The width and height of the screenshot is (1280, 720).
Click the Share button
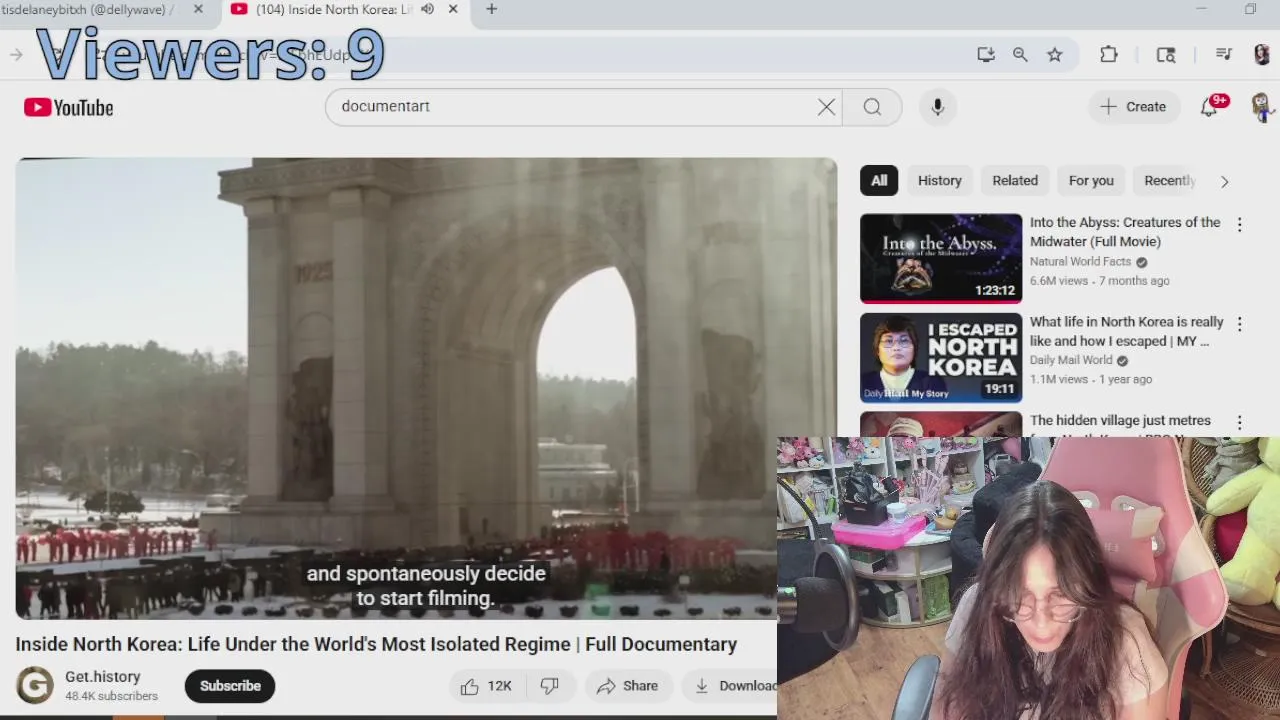628,686
